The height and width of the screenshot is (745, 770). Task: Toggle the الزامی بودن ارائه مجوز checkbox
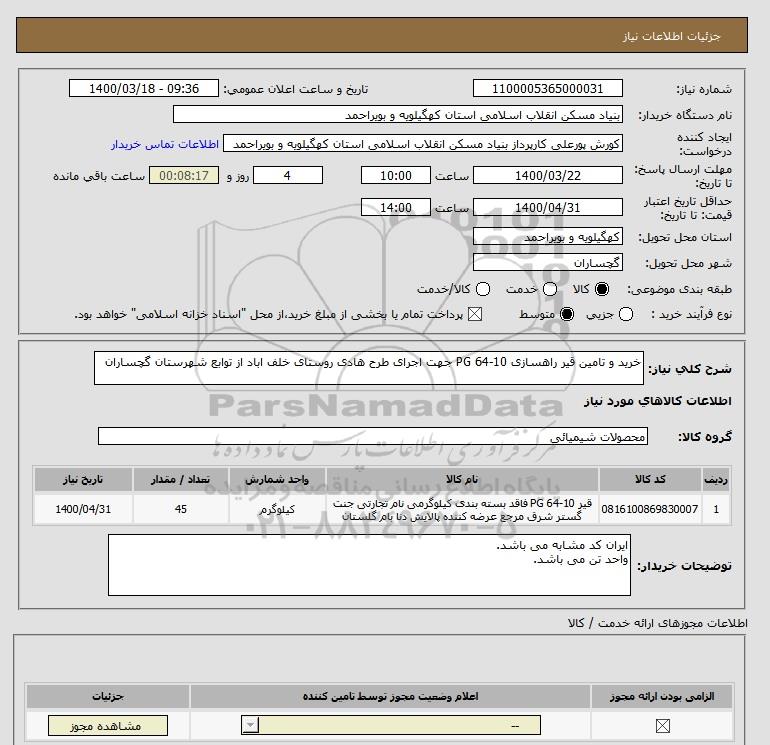tap(662, 725)
